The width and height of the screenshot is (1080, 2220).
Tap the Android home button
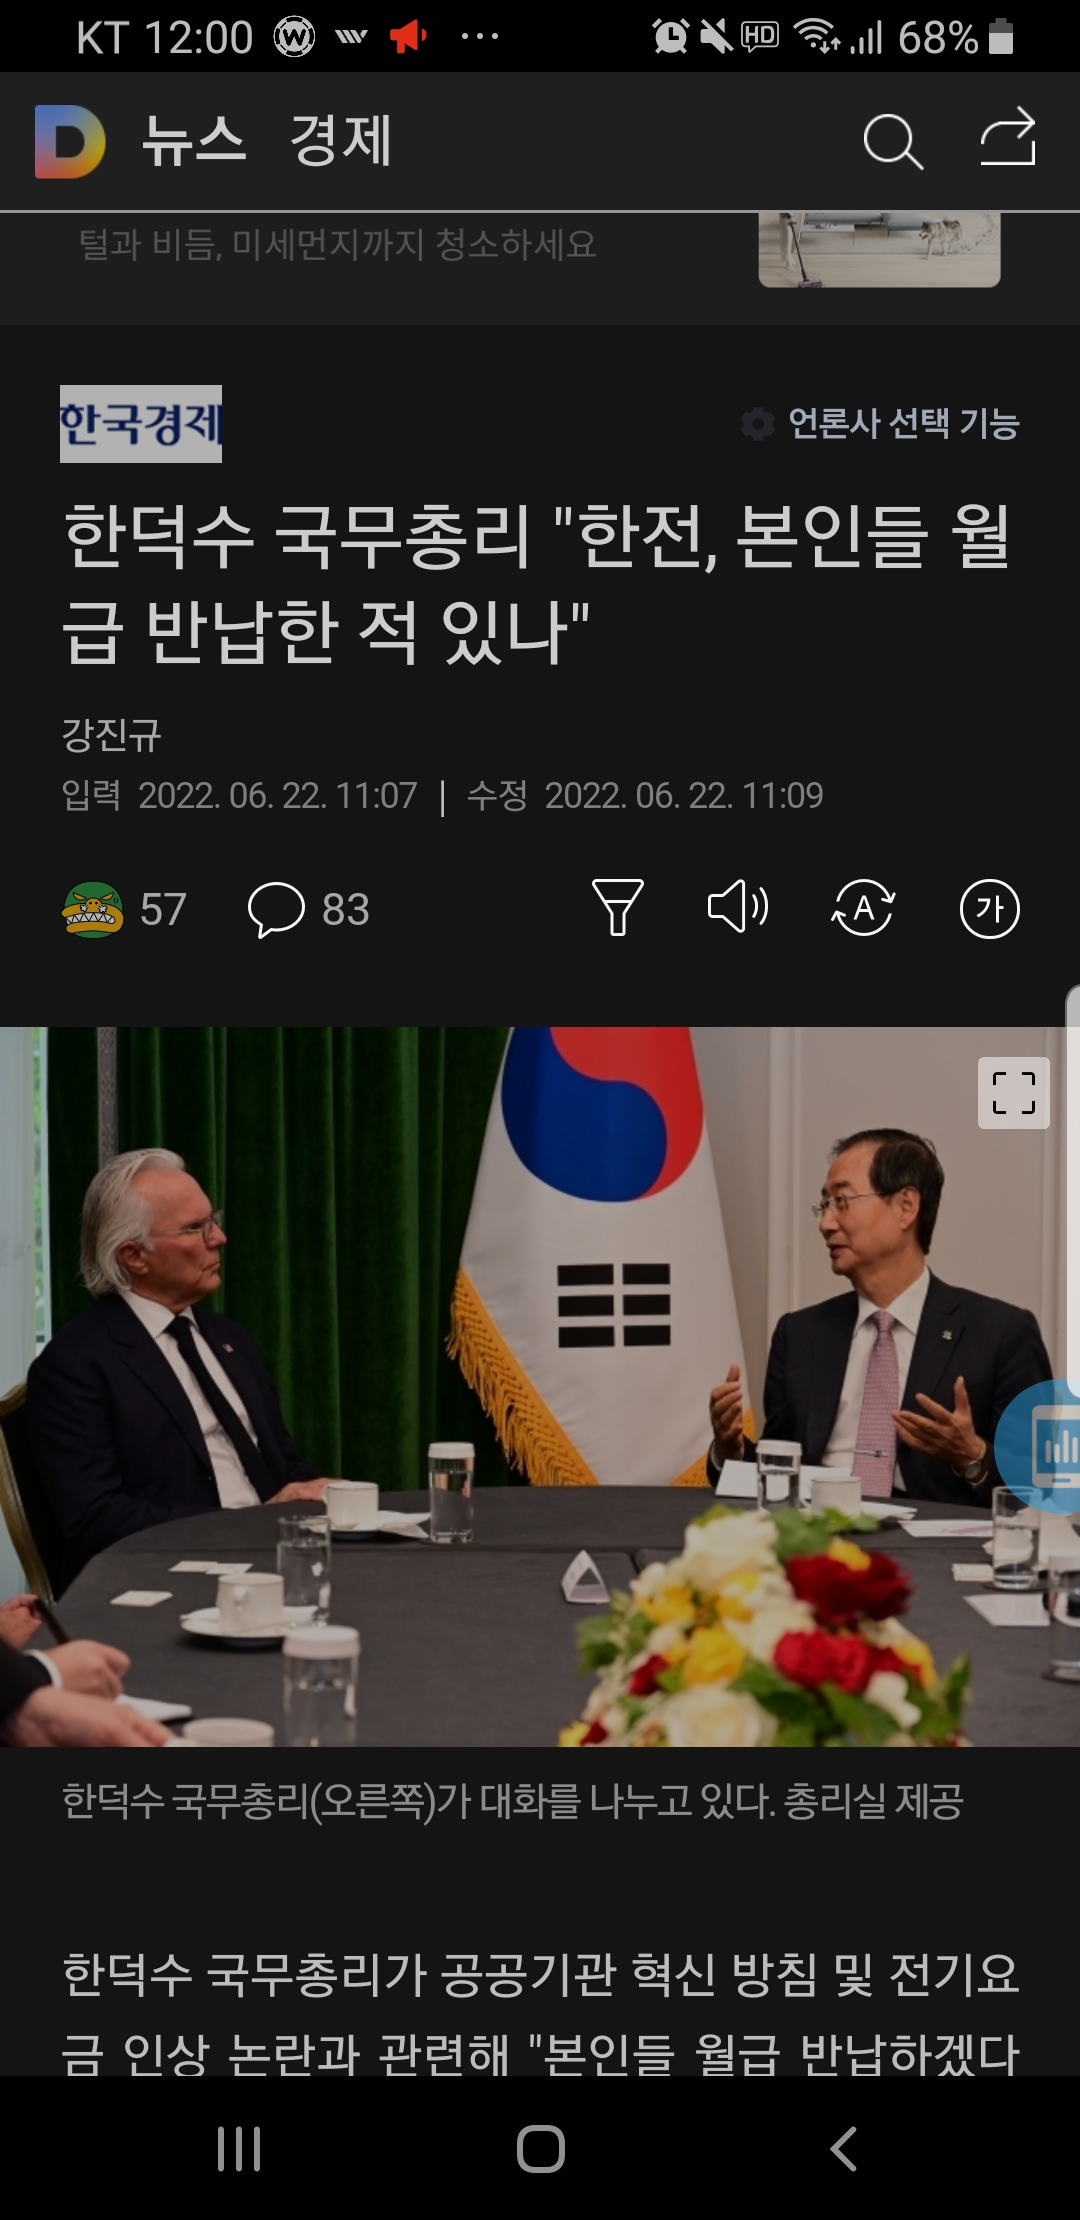541,2148
